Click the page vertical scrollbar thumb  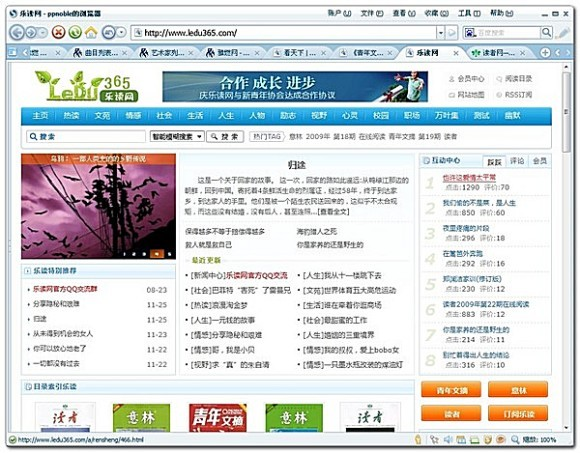(x=566, y=112)
